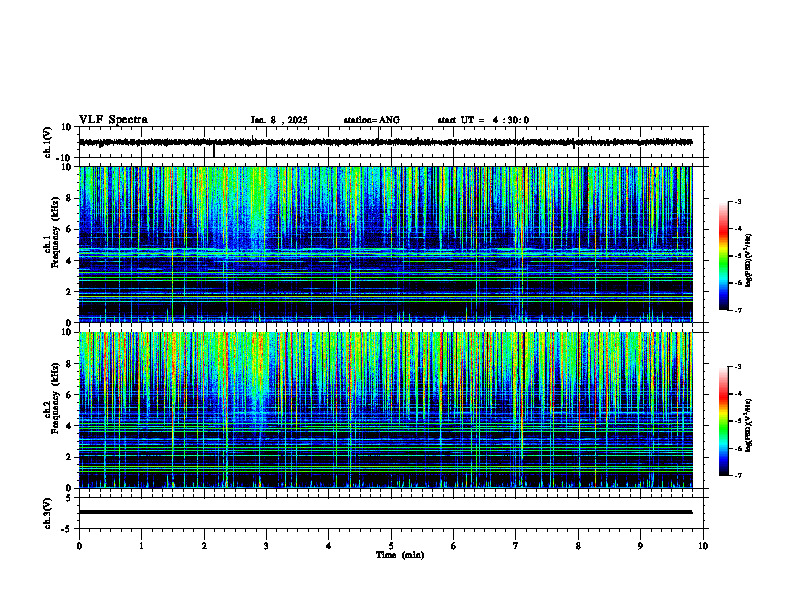Click the ch.2 spectrogram color scale bar
Viewport: 792px width, 612px height.
point(724,421)
